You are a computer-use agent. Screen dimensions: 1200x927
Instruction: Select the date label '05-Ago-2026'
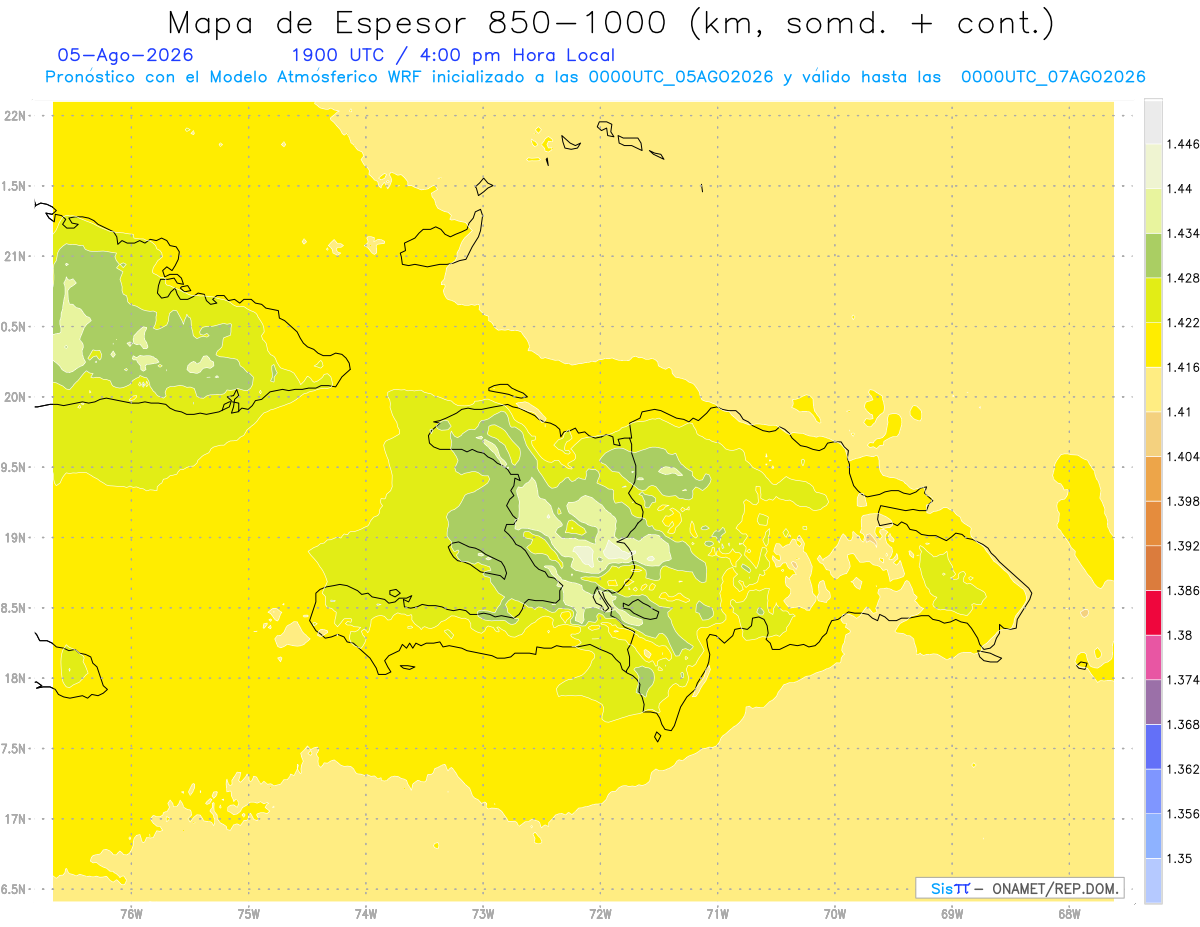click(x=126, y=55)
